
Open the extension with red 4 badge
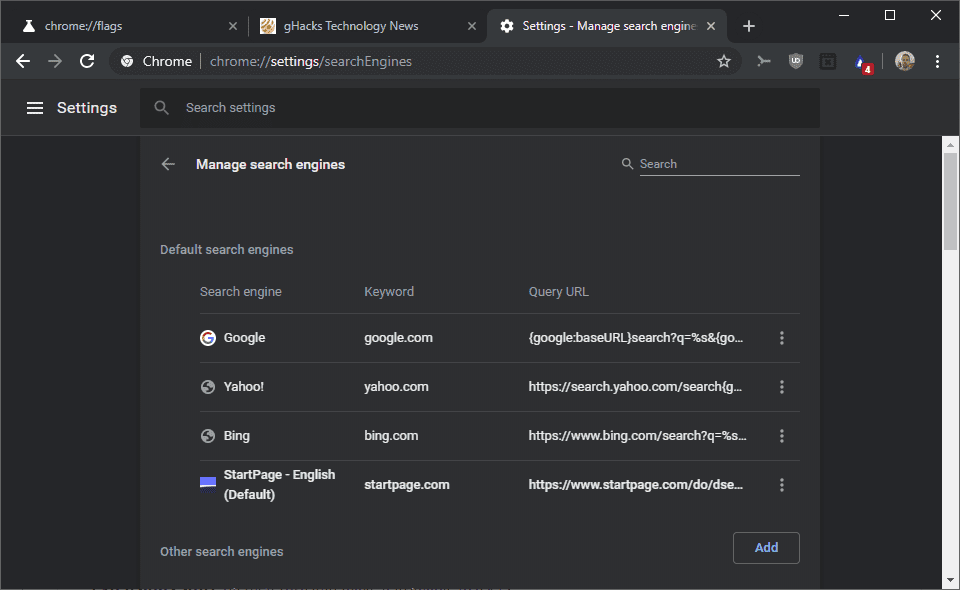(x=863, y=63)
